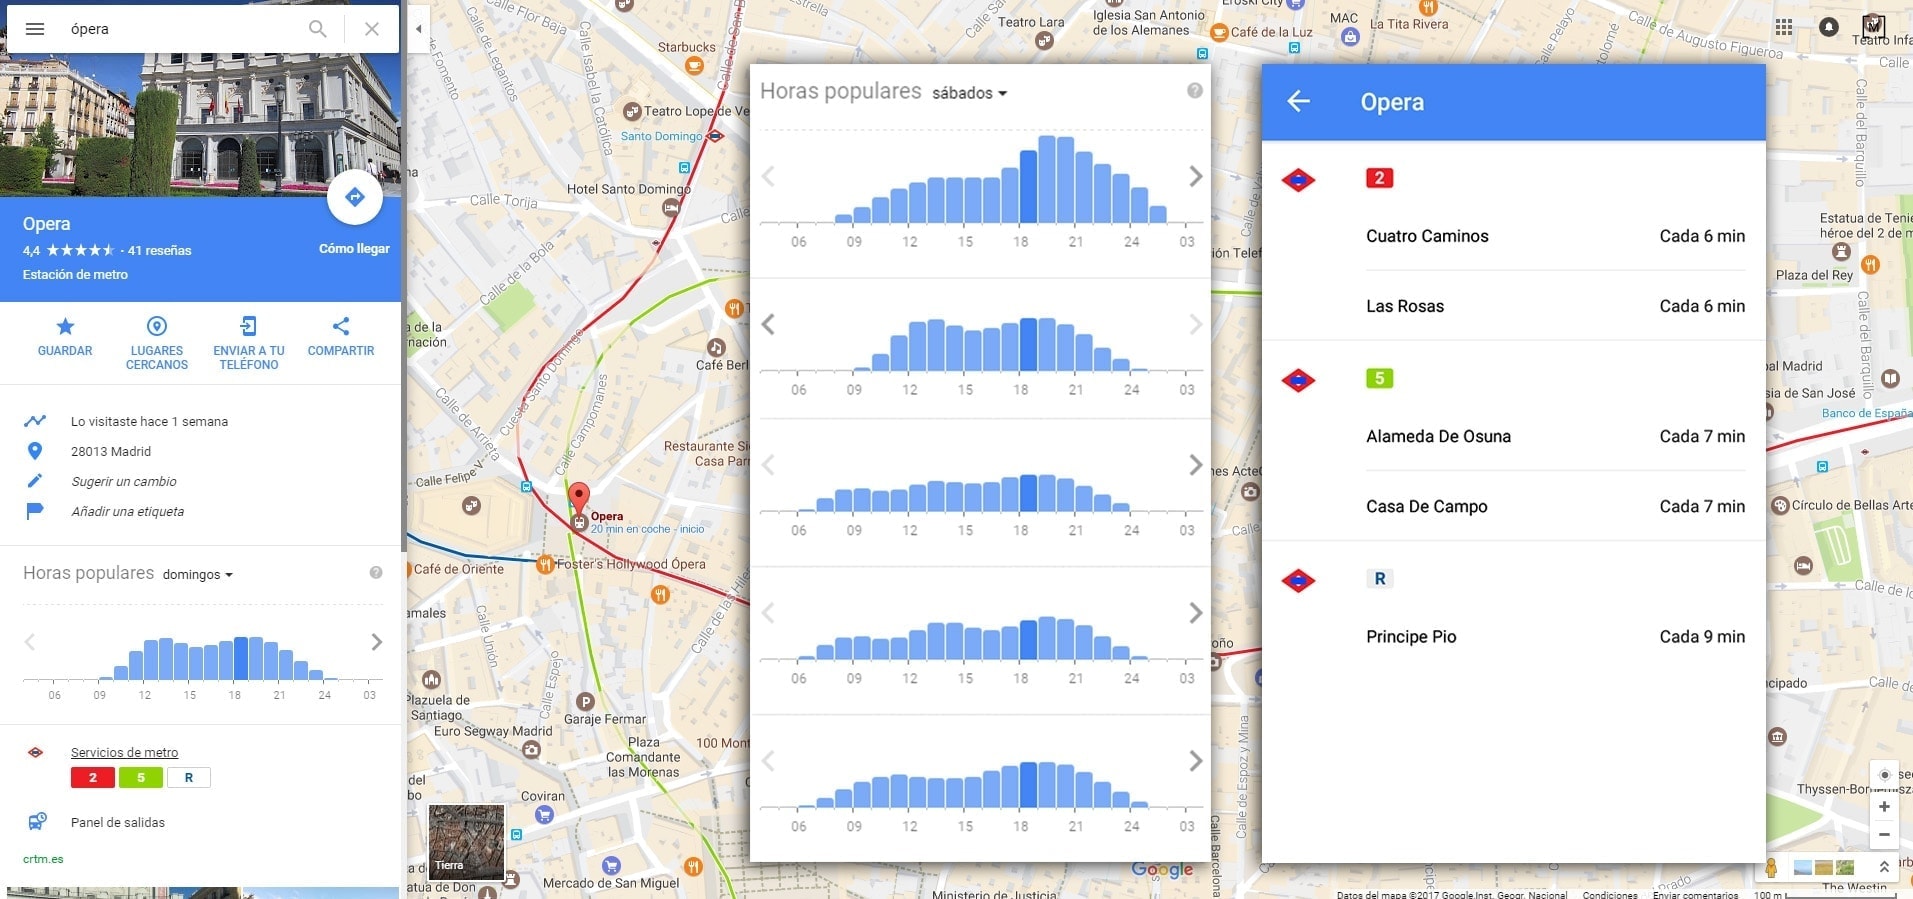Open the domingos day dropdown
Screen dimensions: 1913x899
(197, 575)
